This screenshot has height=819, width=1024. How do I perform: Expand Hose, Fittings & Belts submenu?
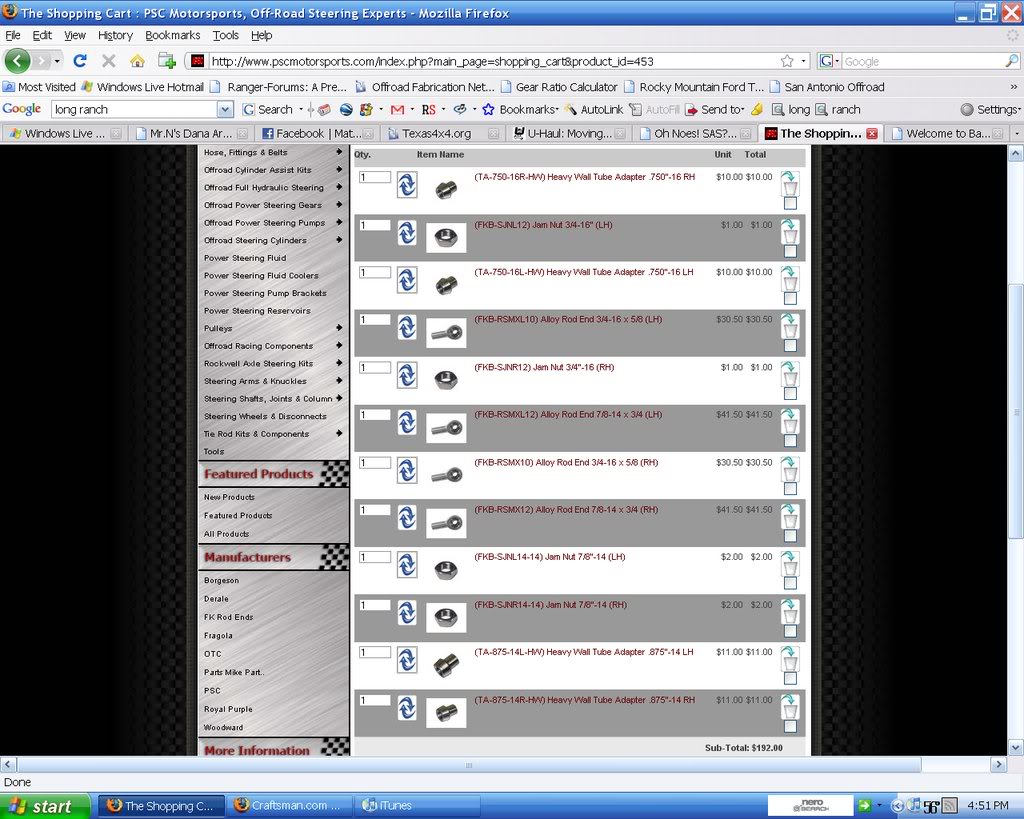click(339, 152)
